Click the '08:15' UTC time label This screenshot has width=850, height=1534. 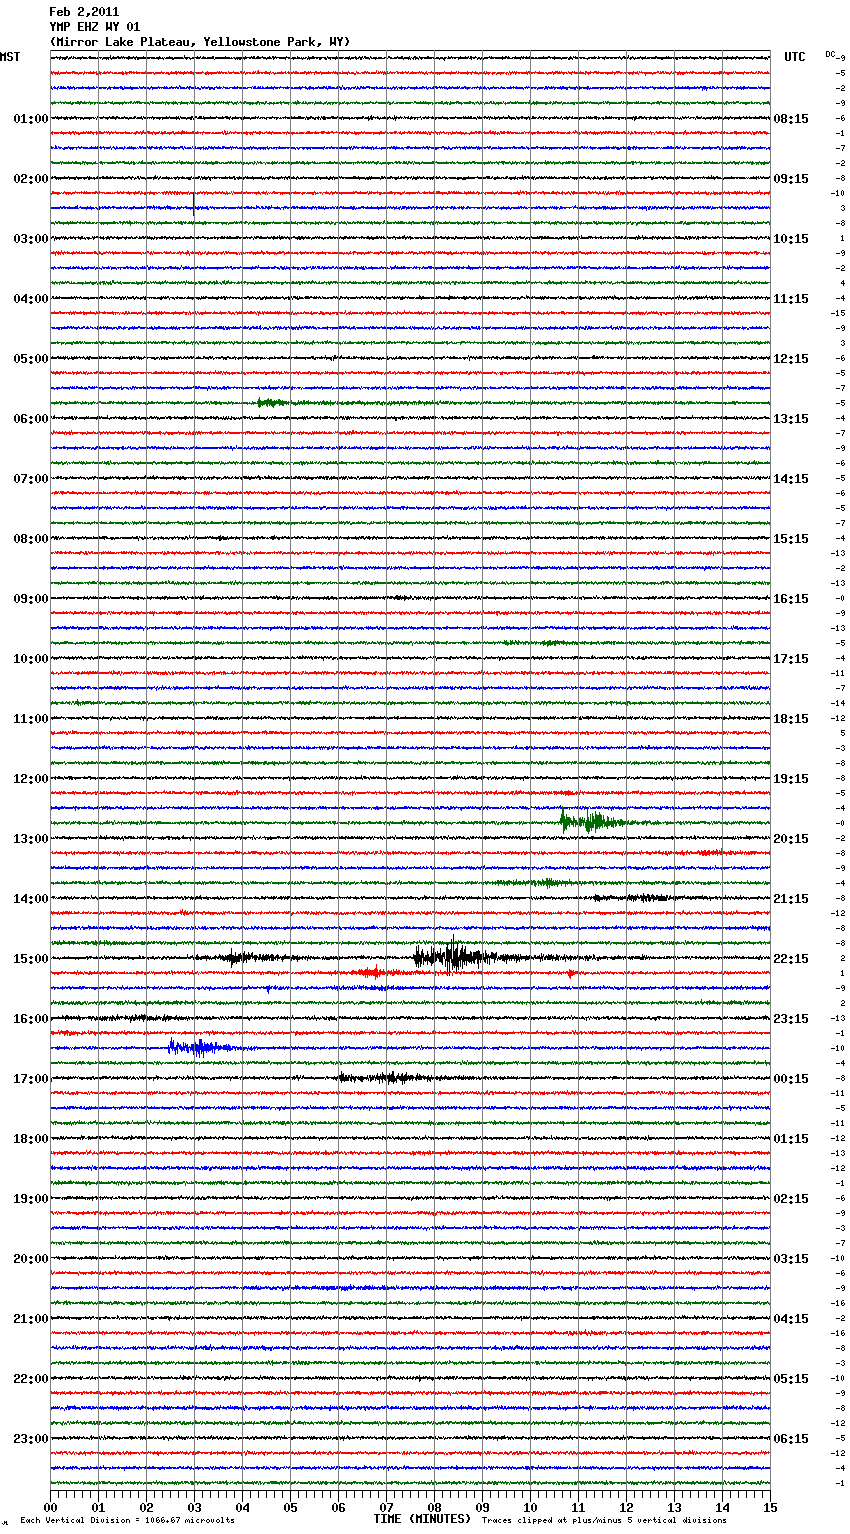click(x=791, y=119)
